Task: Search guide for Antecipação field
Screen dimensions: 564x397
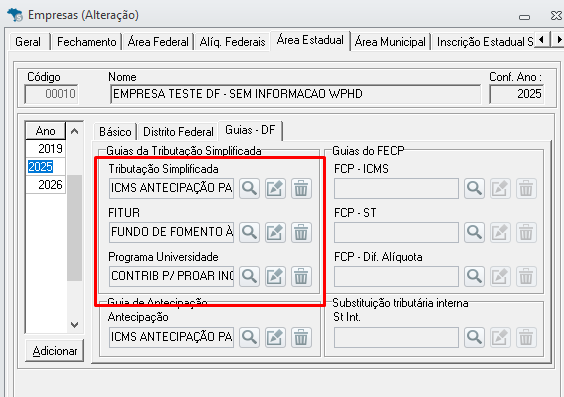Action: [249, 337]
